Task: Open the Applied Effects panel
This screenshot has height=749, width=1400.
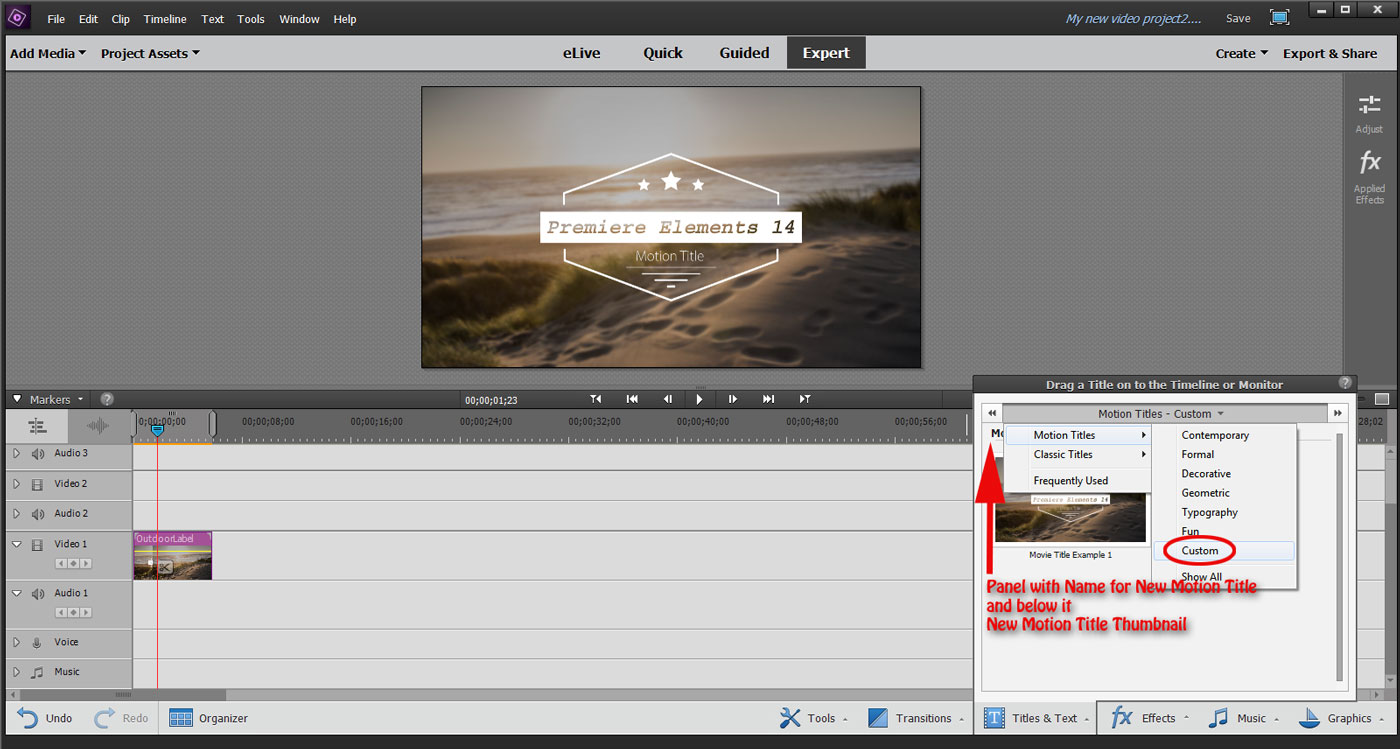Action: (x=1369, y=177)
